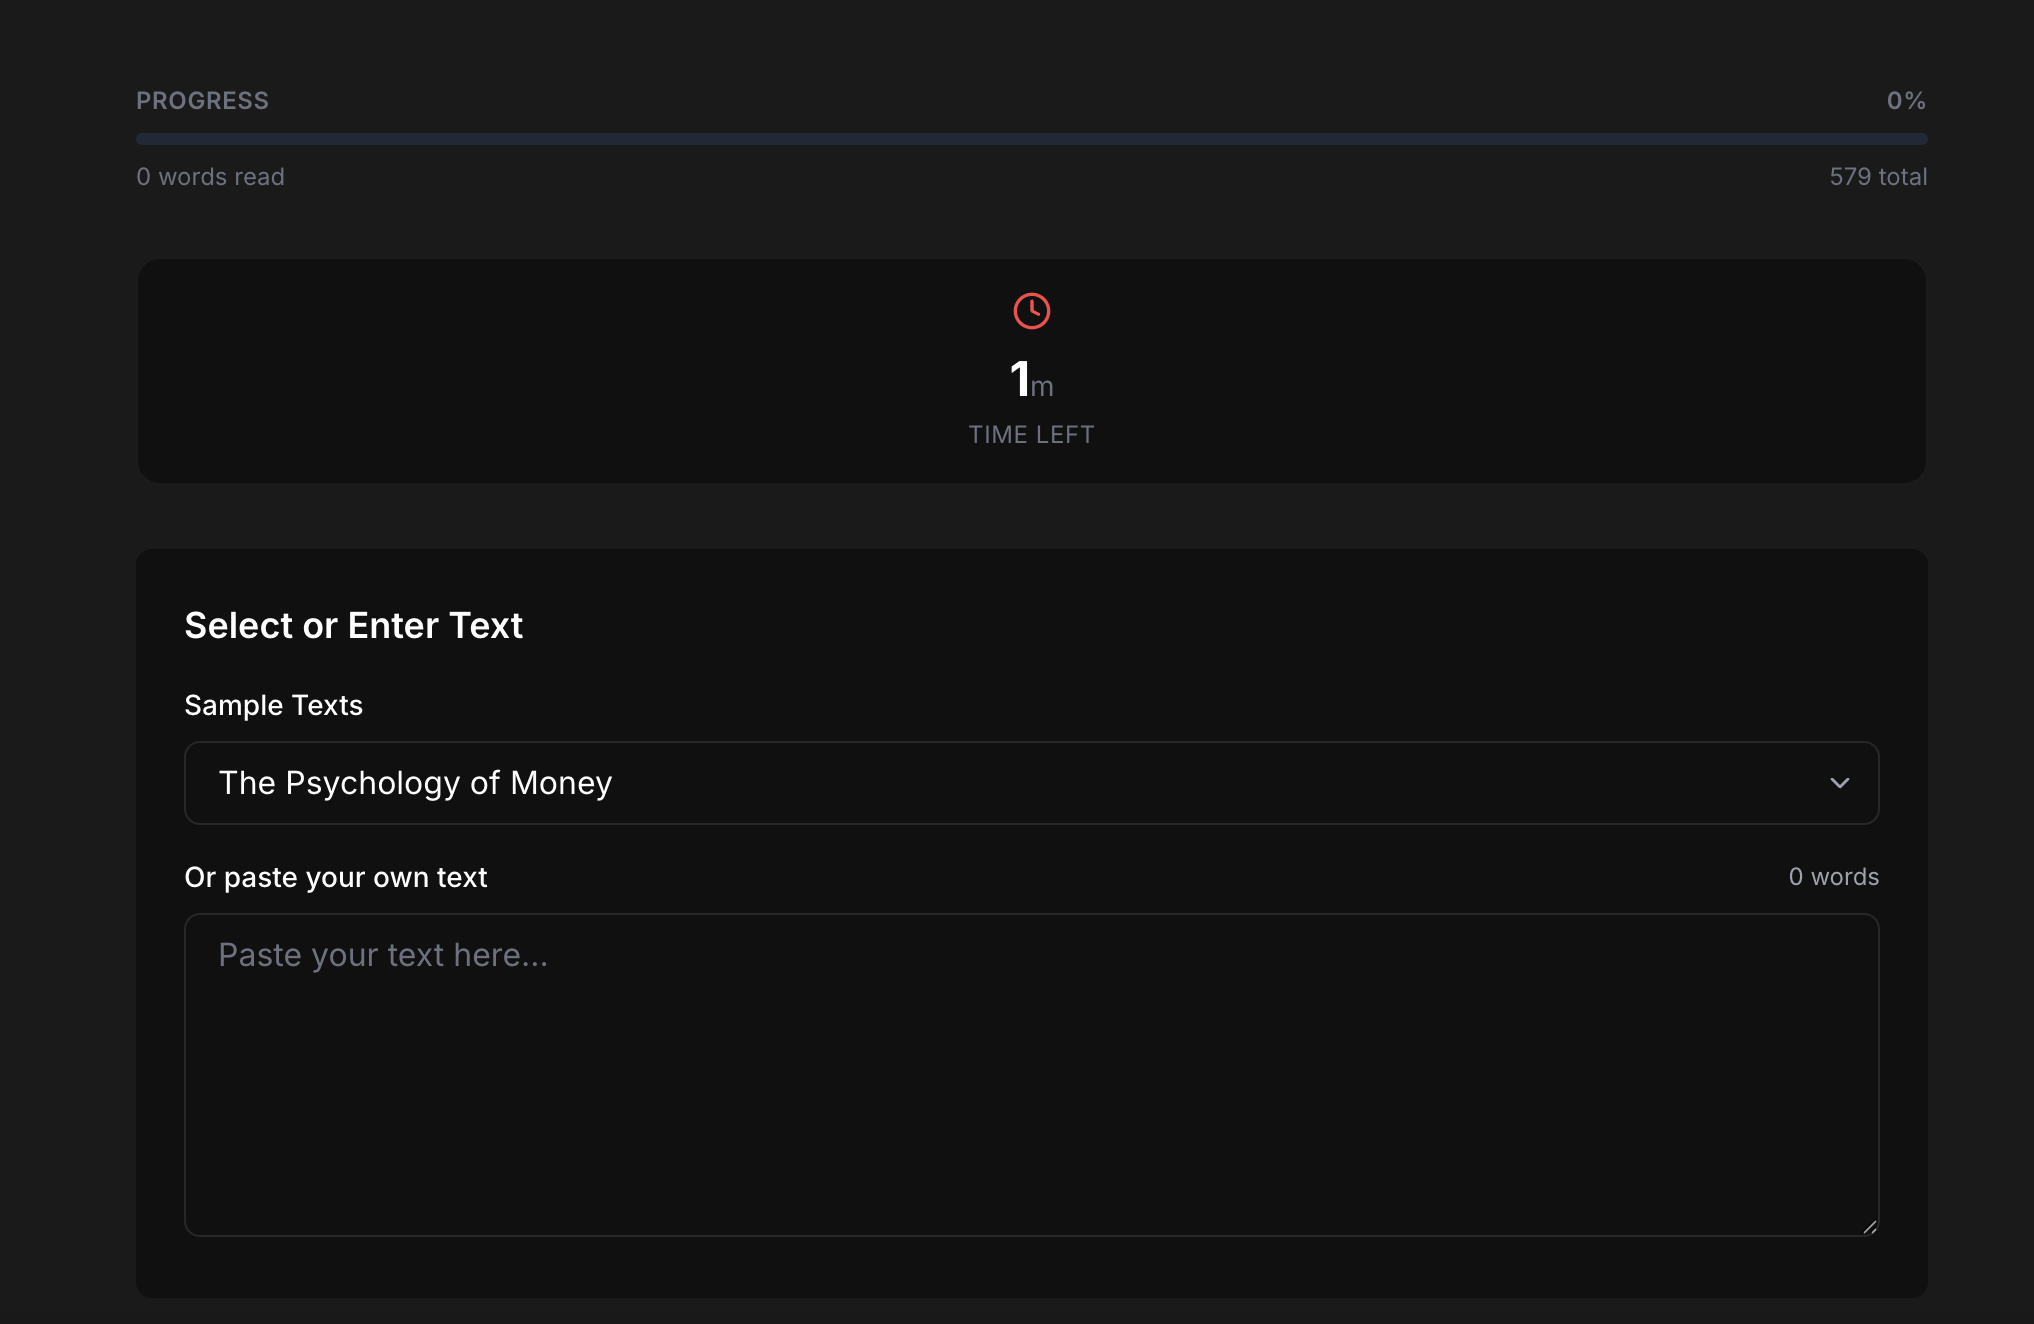Click the Paste your text here placeholder

(x=383, y=956)
